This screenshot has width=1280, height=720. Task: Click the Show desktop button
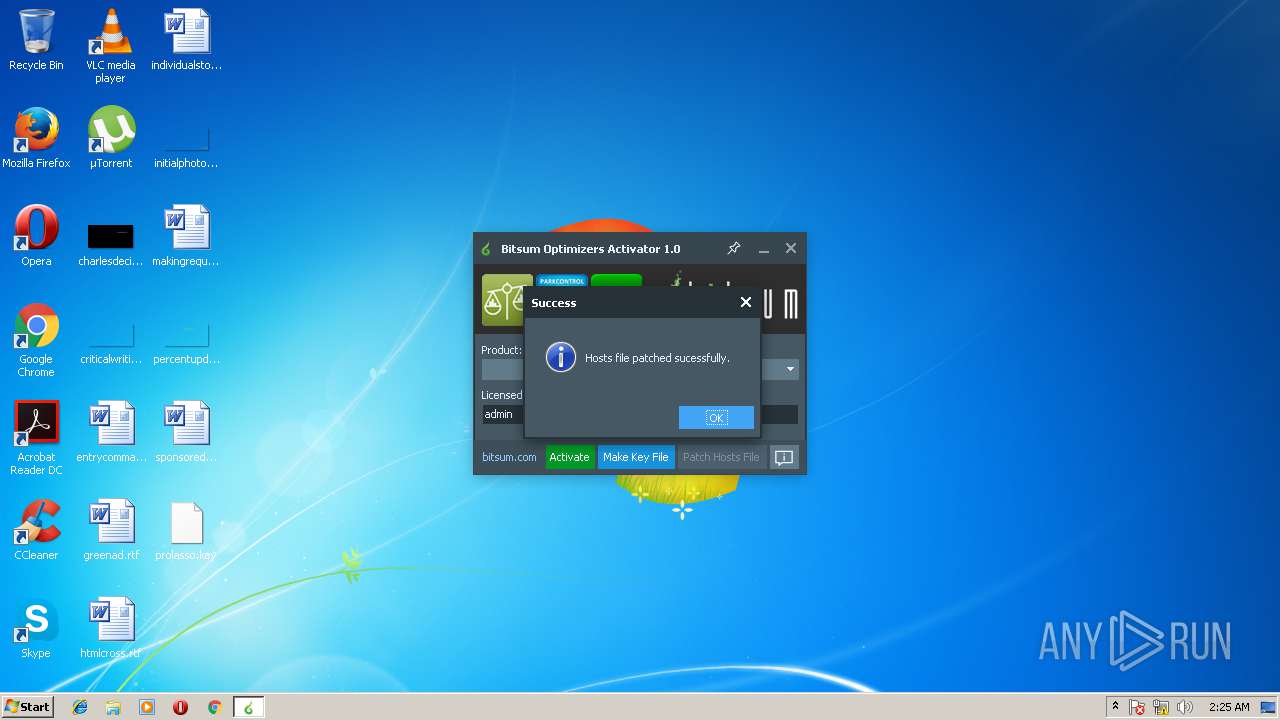[1270, 707]
